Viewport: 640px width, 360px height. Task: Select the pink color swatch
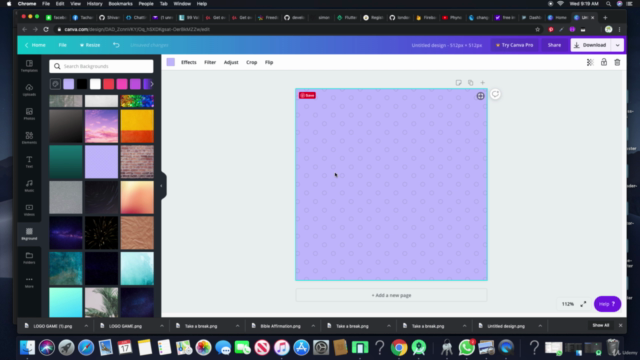[x=122, y=84]
